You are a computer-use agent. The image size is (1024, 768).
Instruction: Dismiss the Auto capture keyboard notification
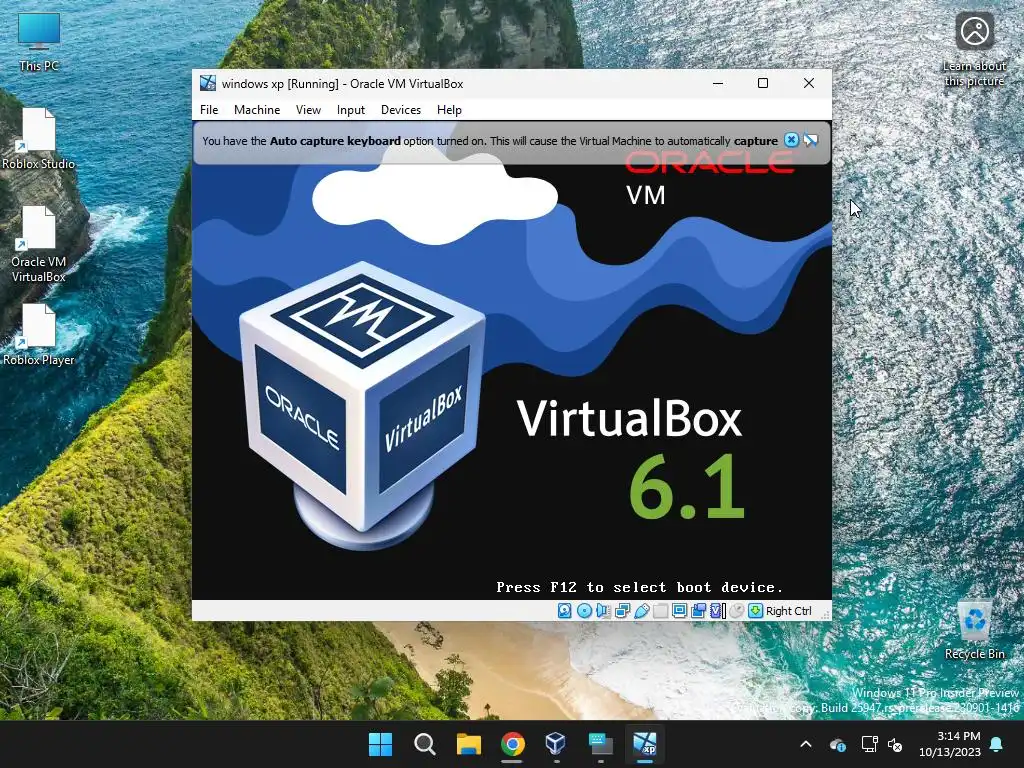coord(791,140)
